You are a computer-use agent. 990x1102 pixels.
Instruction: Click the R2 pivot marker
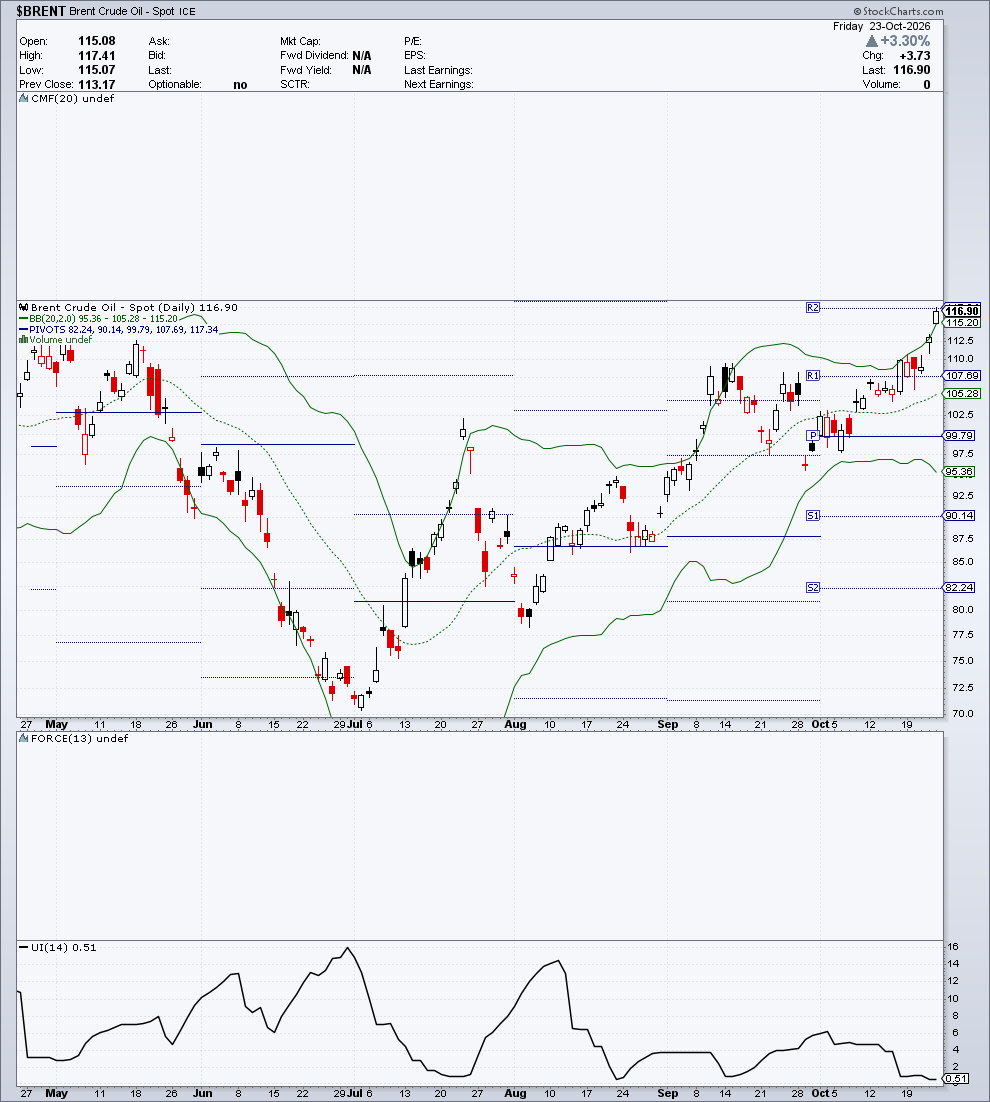pyautogui.click(x=813, y=308)
